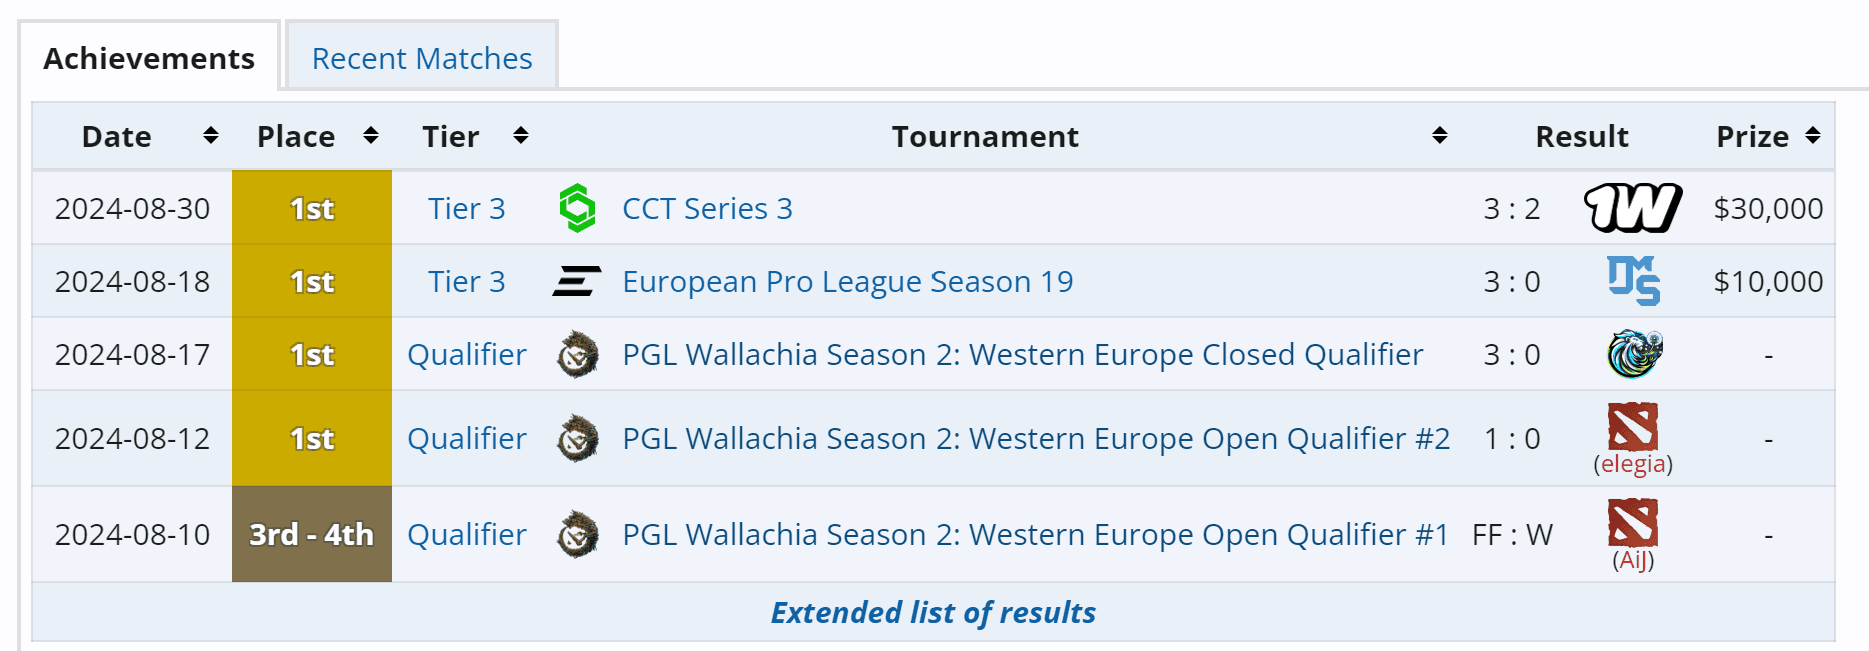Select the Achievements tab
Image resolution: width=1869 pixels, height=651 pixels.
(x=149, y=59)
